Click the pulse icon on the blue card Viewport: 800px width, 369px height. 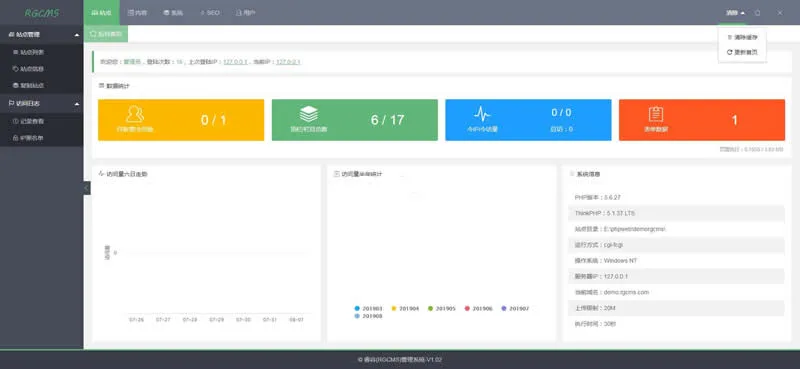[x=482, y=114]
